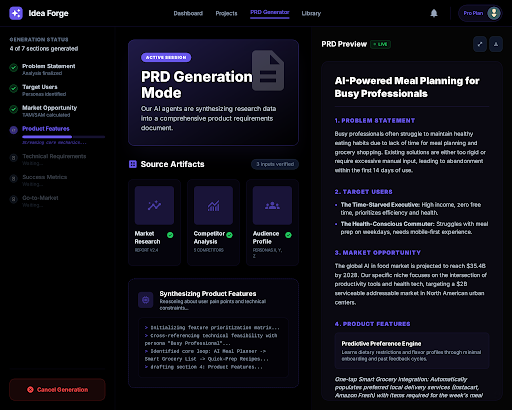This screenshot has height=410, width=512.
Task: Click the 3 inputs verified badge
Action: pos(275,164)
